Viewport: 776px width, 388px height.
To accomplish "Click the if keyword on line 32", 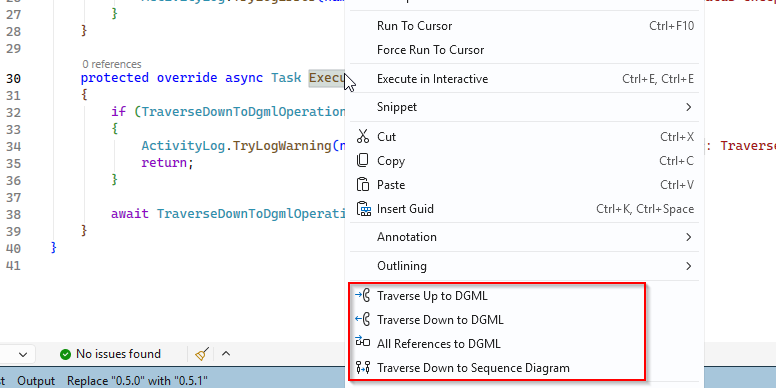I will point(119,112).
